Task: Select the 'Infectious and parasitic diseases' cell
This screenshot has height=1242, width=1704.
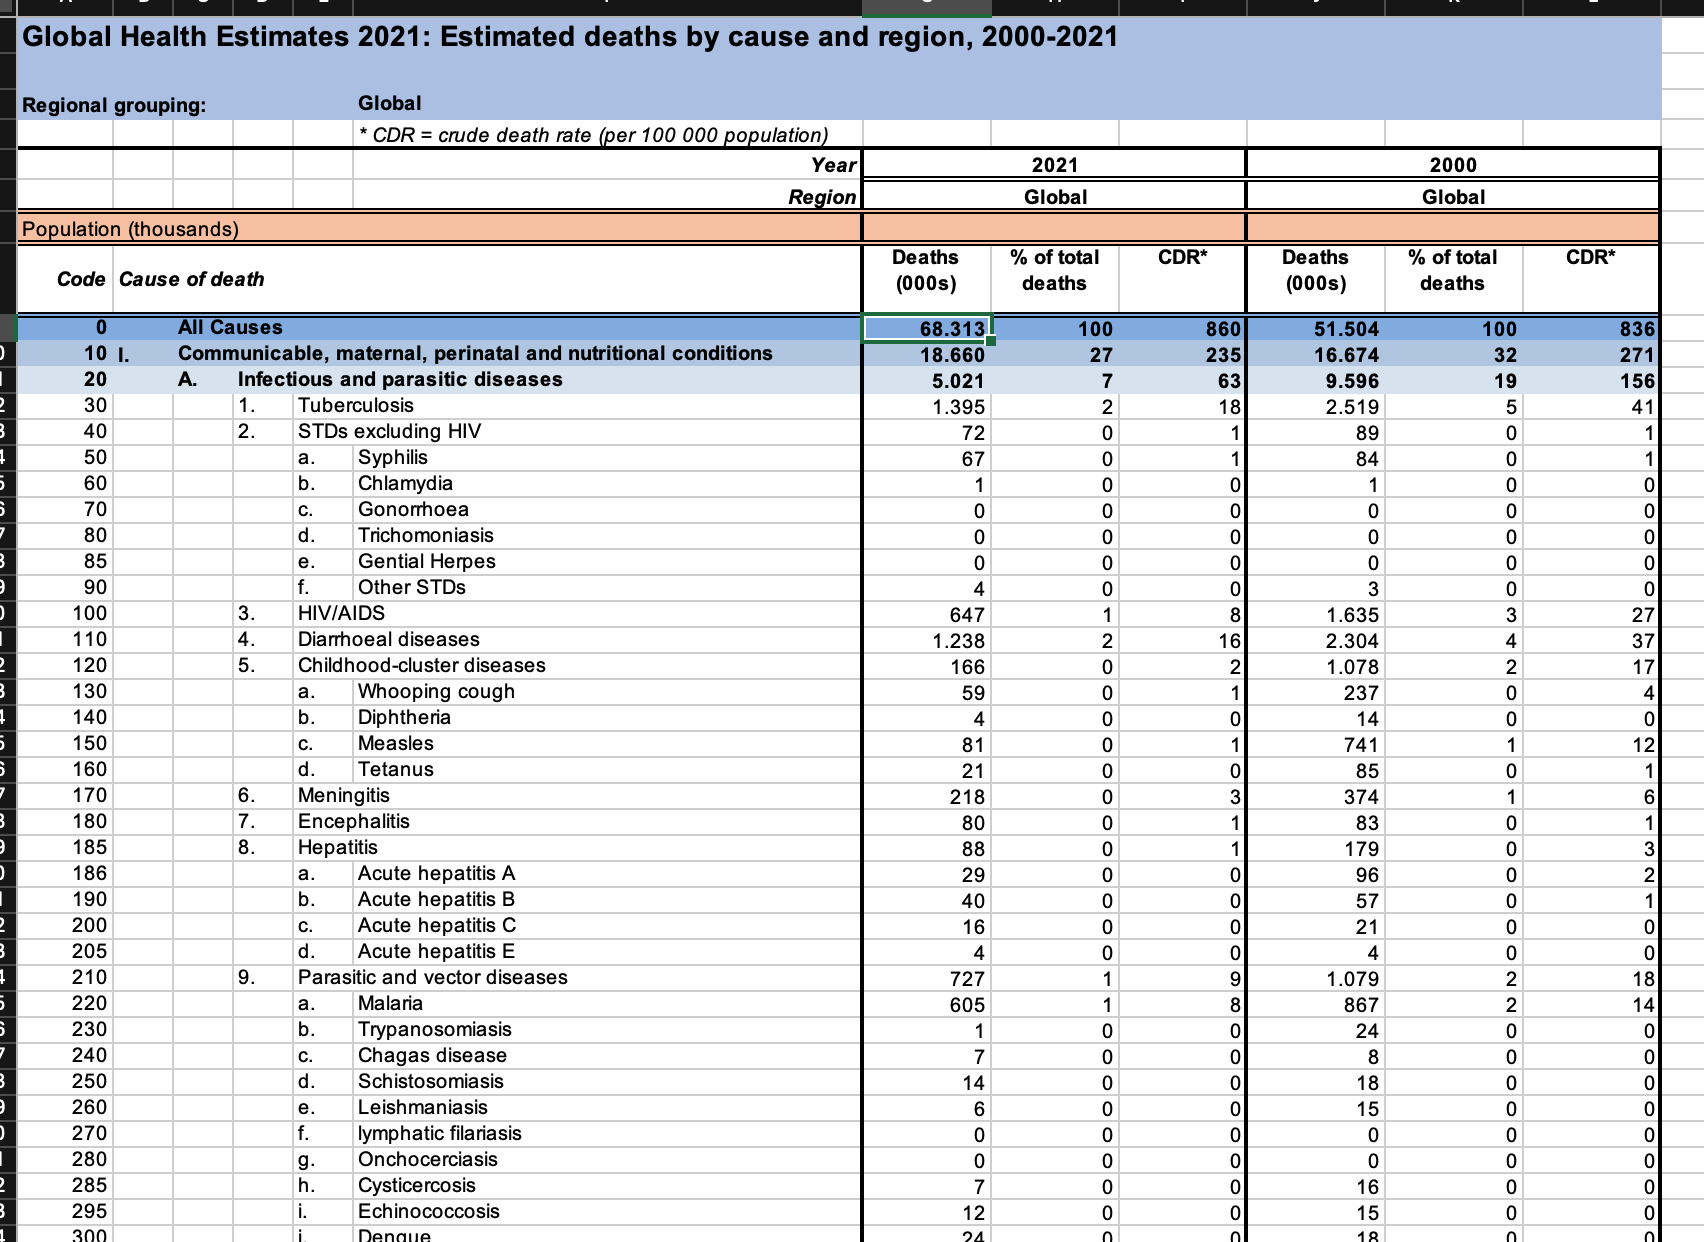Action: click(400, 379)
